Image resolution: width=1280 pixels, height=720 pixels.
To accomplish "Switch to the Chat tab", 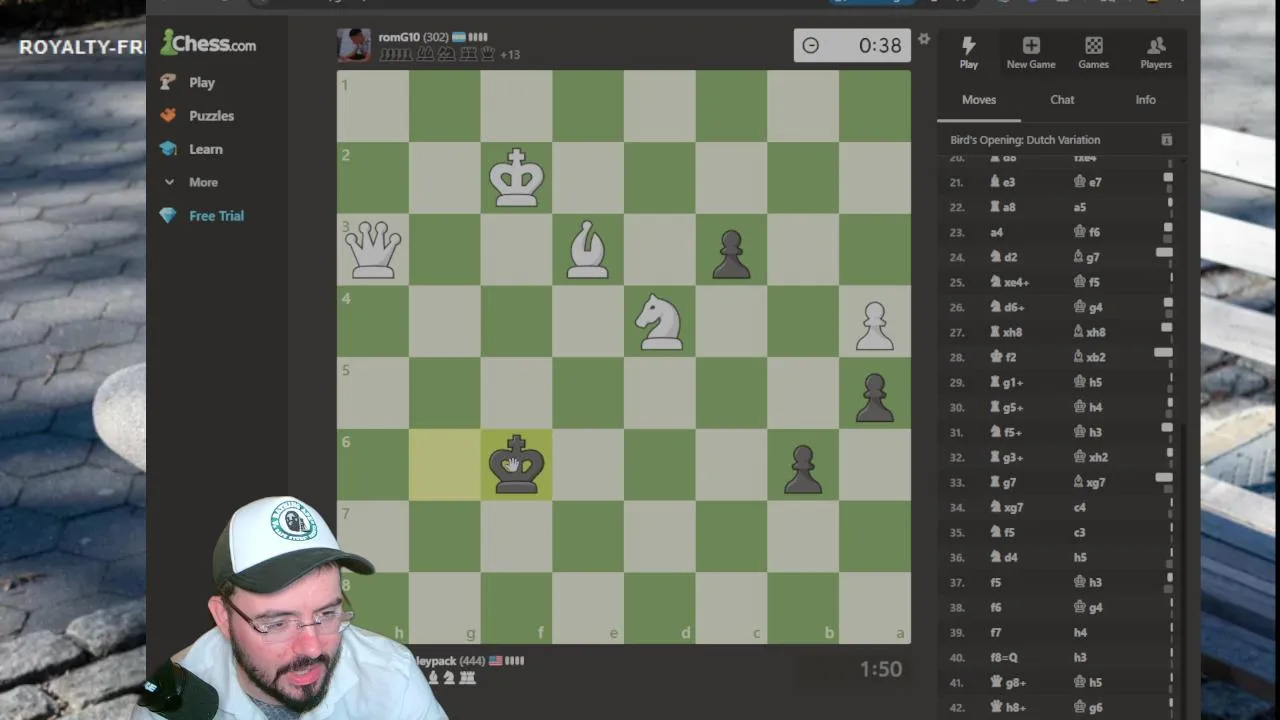I will click(1062, 100).
